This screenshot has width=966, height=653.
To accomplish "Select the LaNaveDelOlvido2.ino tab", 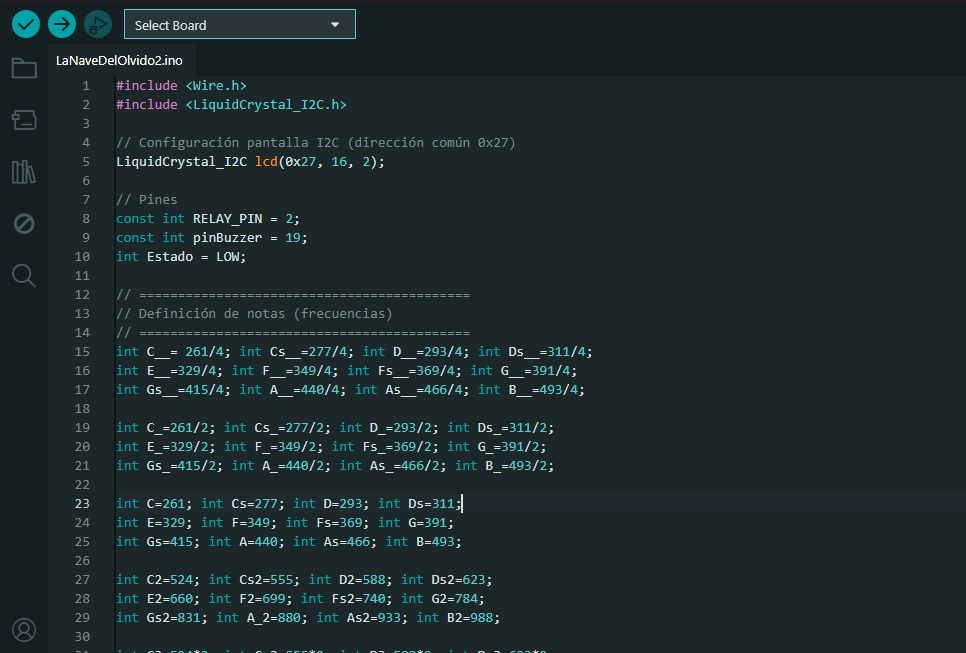I will [120, 60].
